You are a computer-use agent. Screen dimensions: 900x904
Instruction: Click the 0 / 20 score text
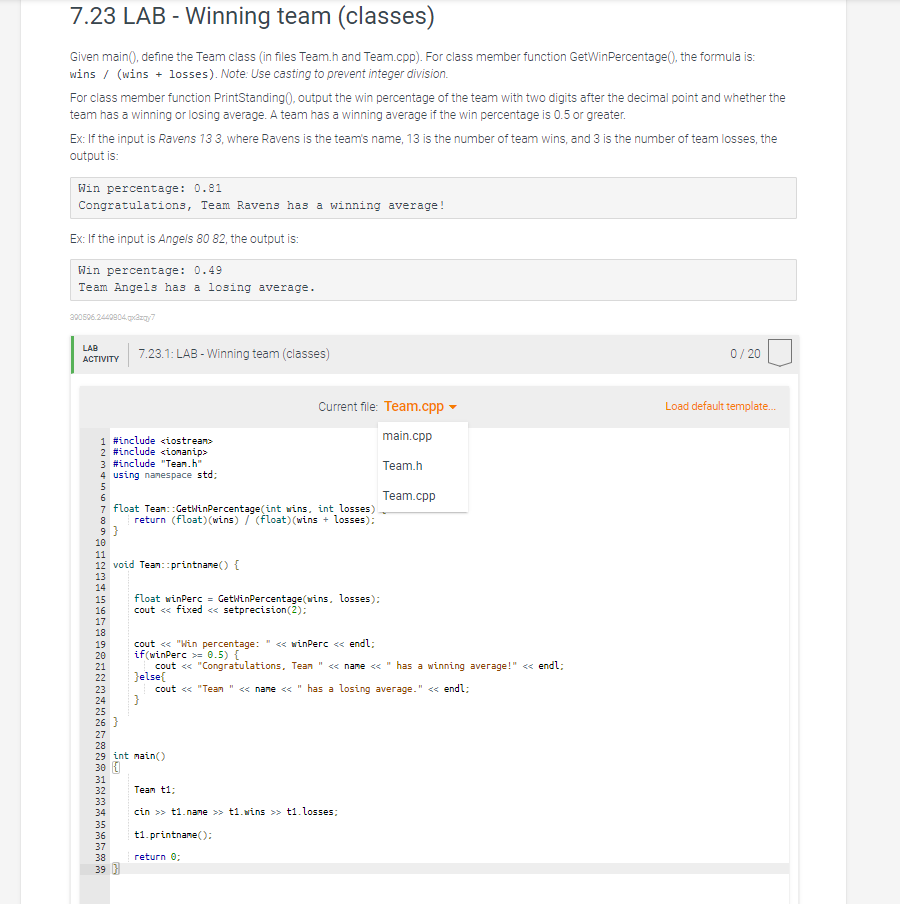(745, 353)
